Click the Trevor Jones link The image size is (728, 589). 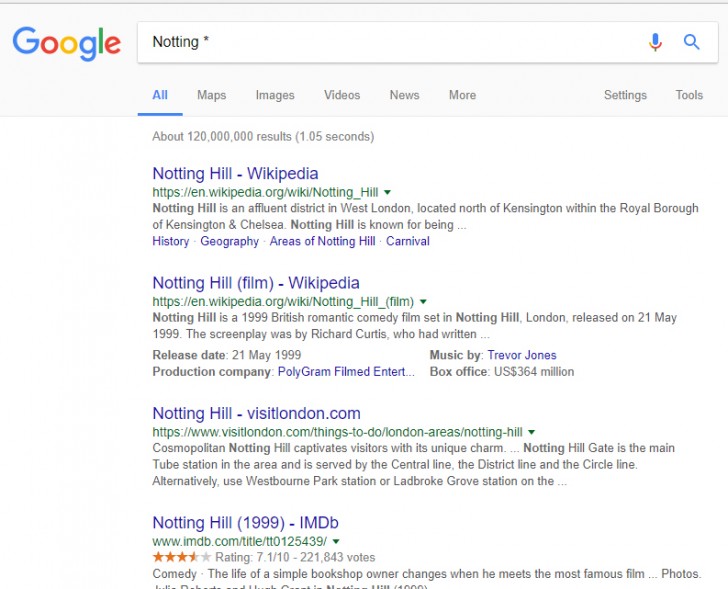(522, 355)
